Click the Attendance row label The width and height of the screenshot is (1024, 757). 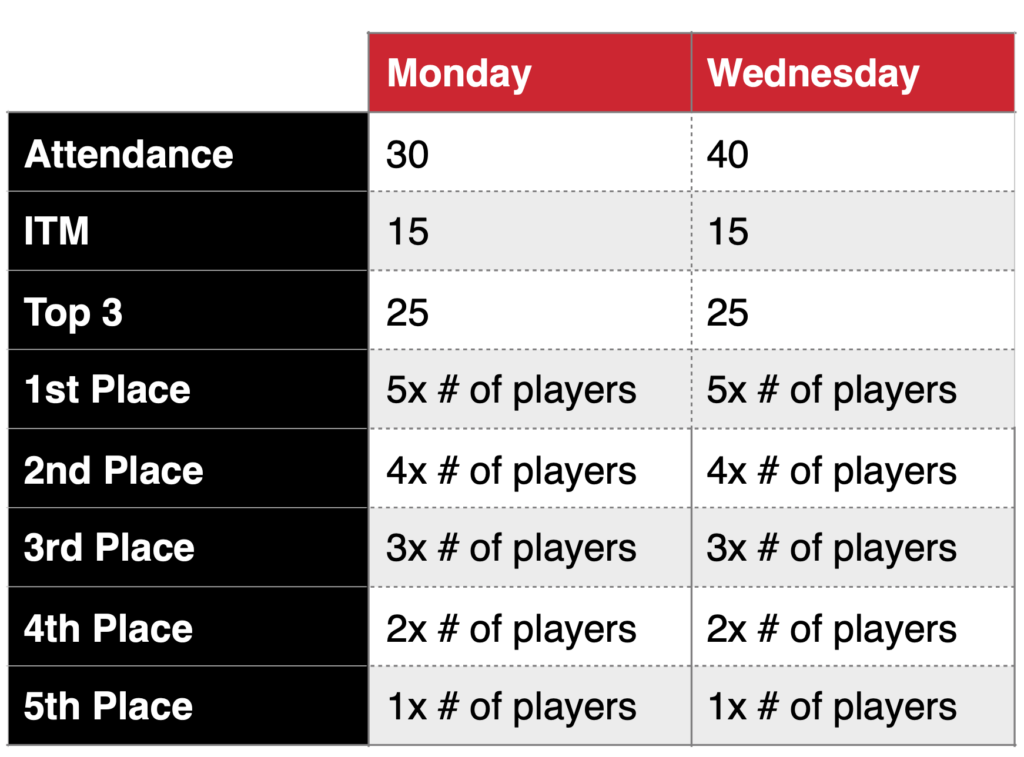188,152
